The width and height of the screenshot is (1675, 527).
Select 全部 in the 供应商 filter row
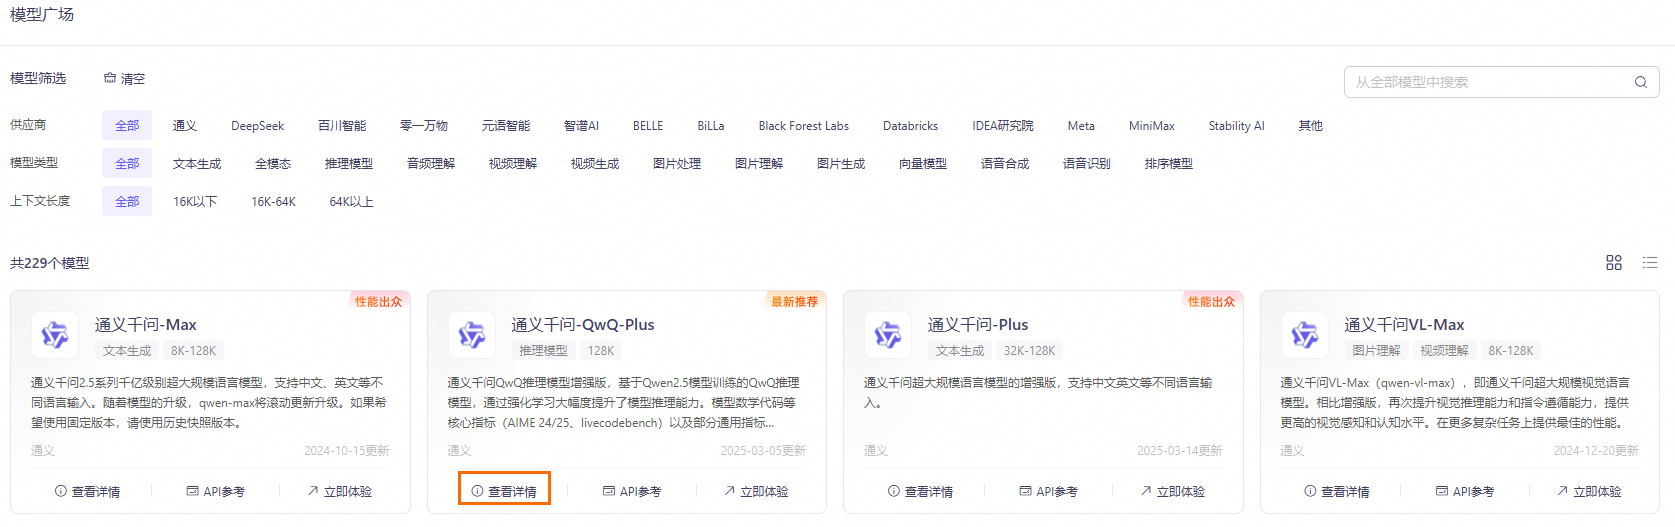tap(127, 125)
